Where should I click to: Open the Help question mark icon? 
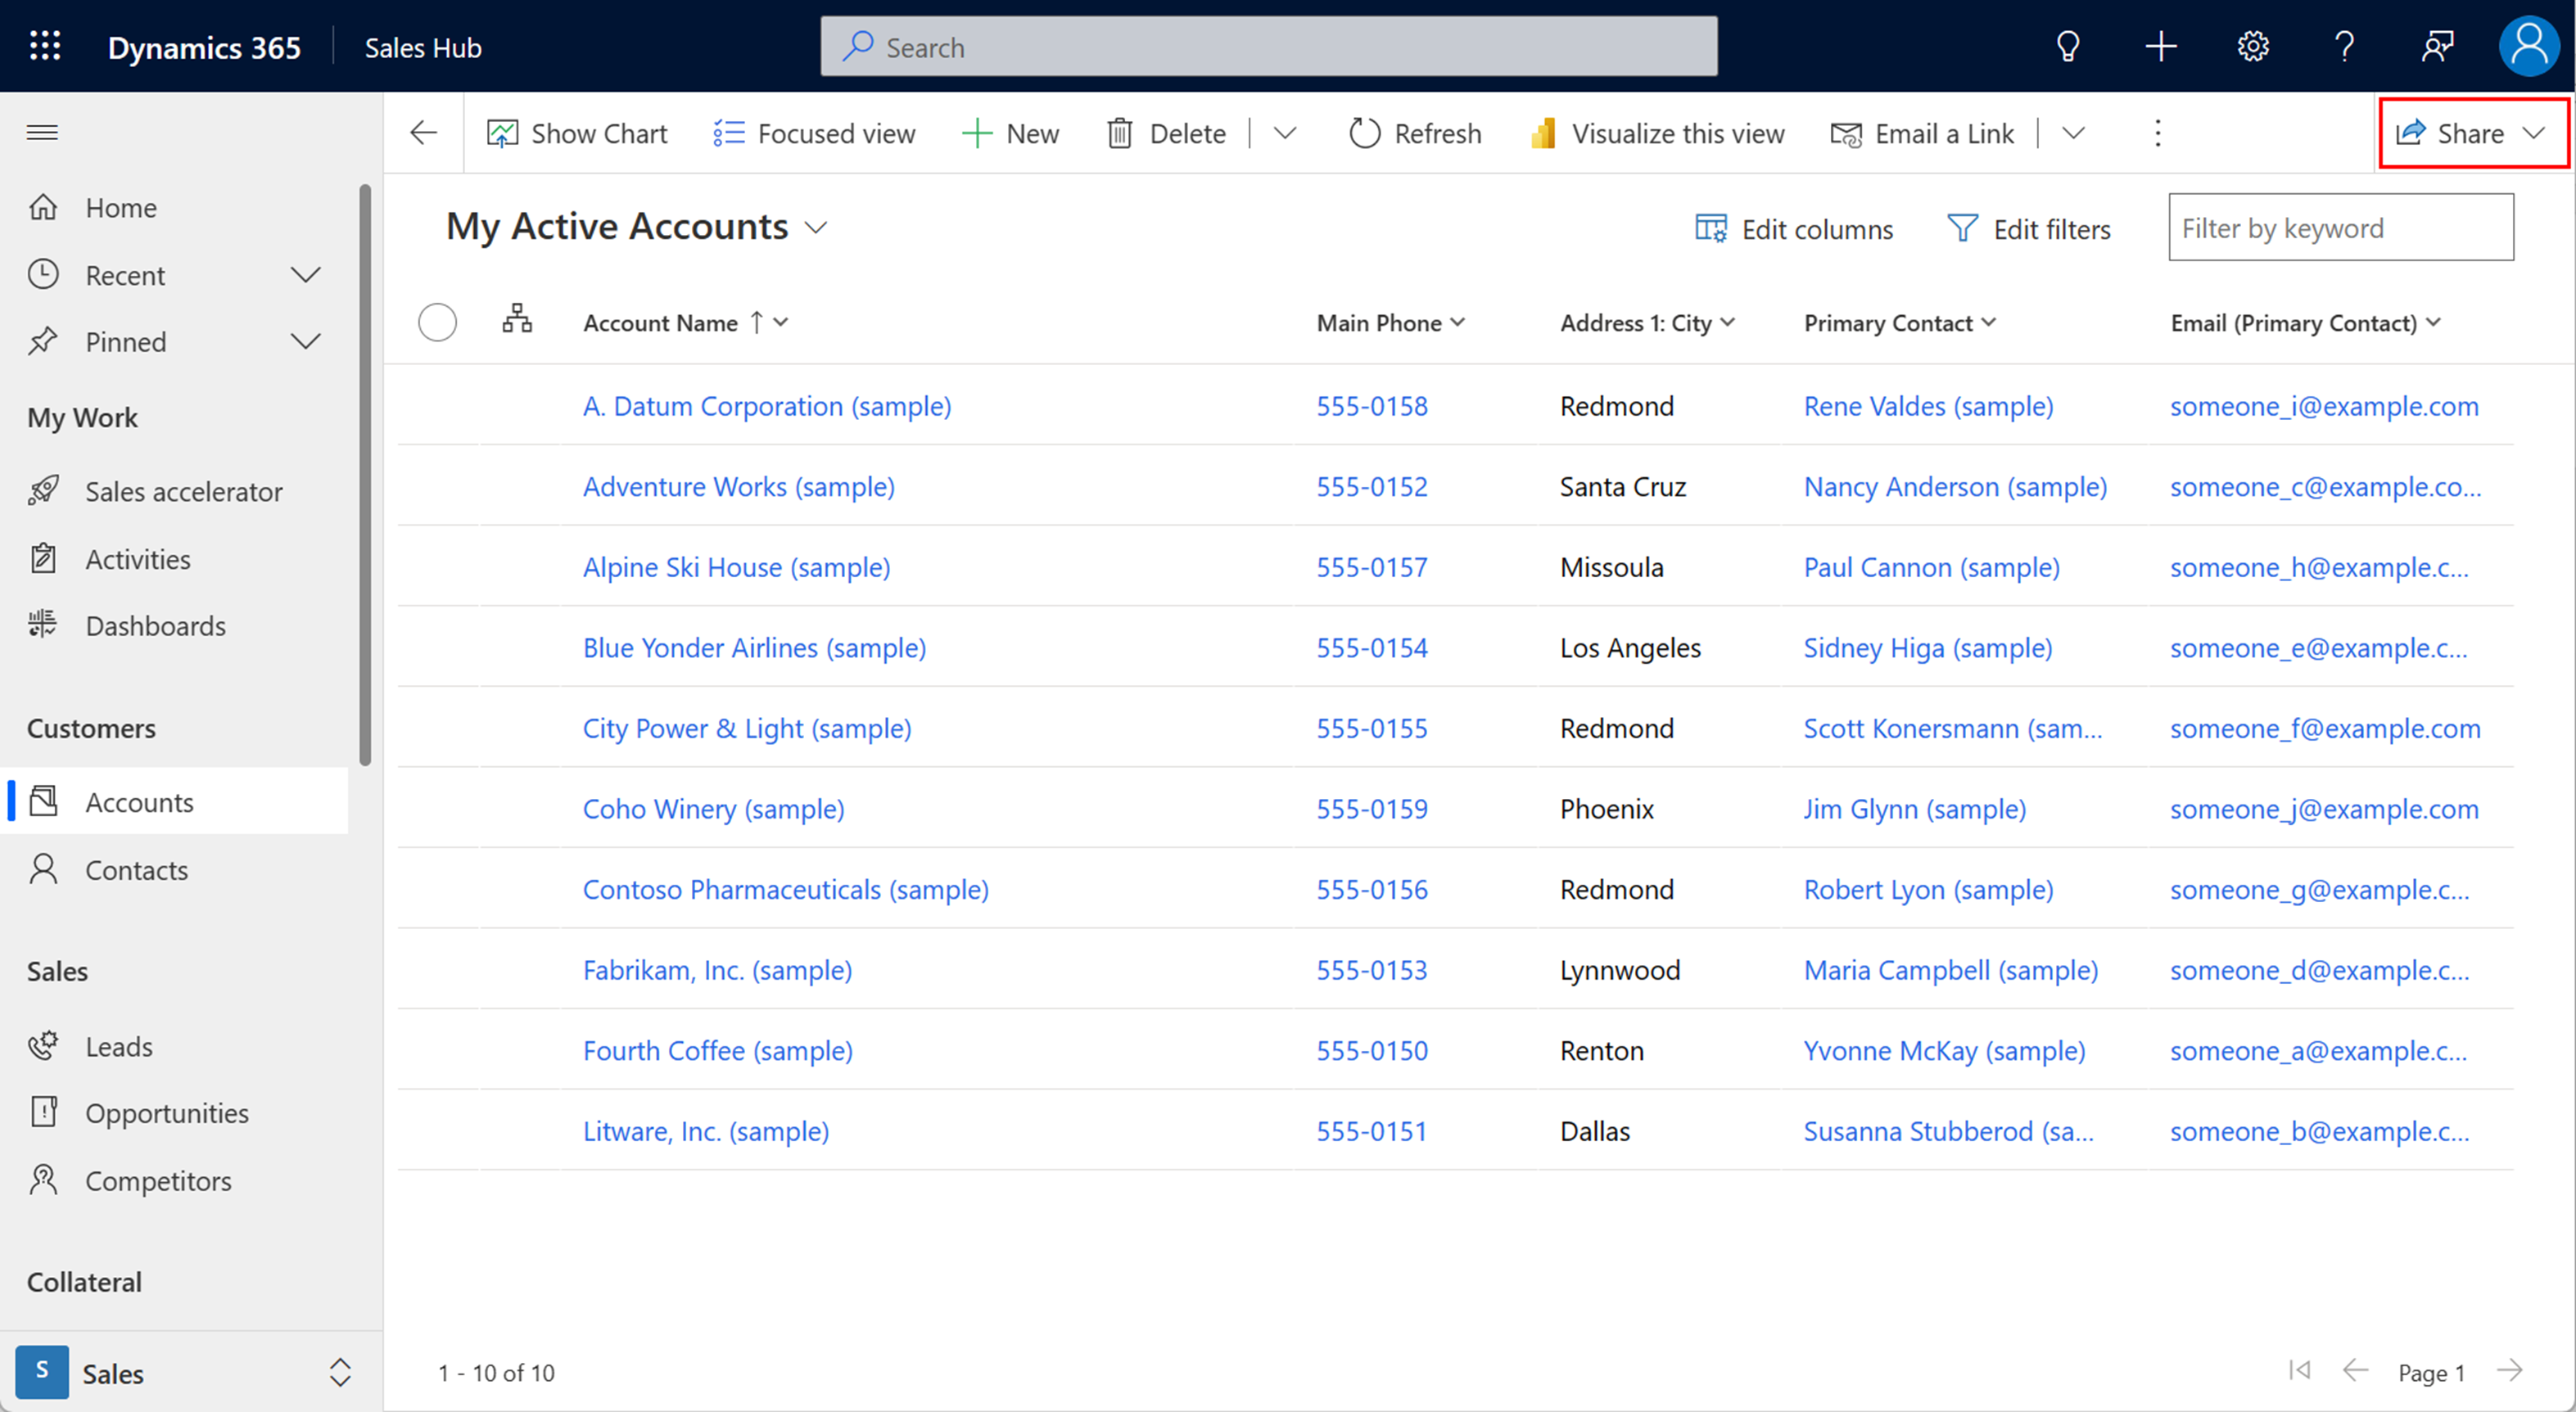click(x=2345, y=46)
